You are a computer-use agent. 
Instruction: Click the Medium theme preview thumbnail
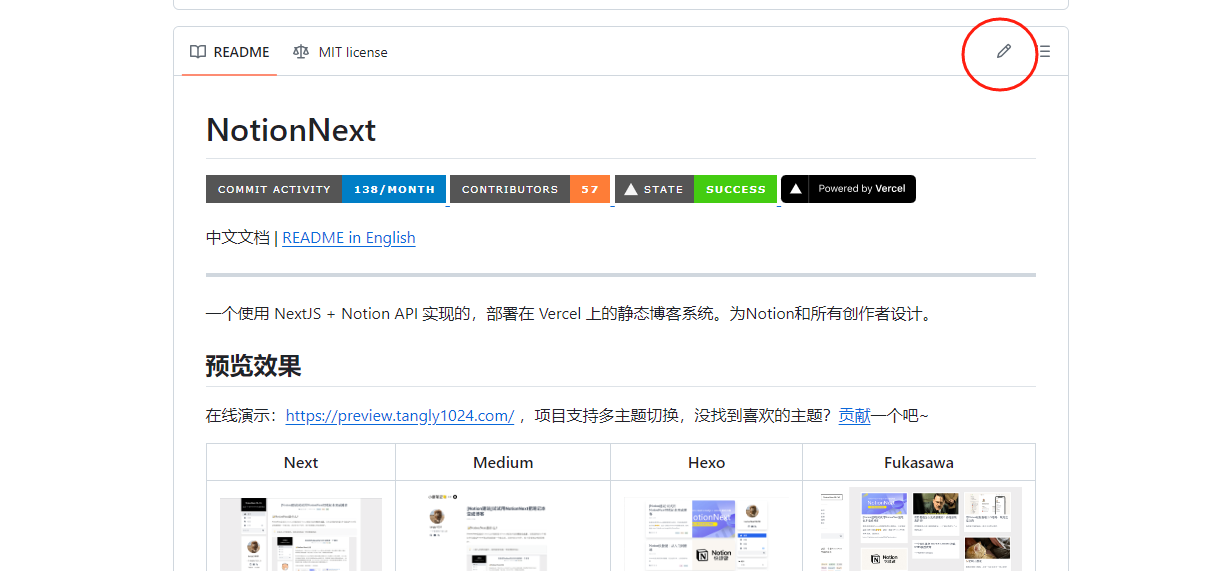(503, 530)
